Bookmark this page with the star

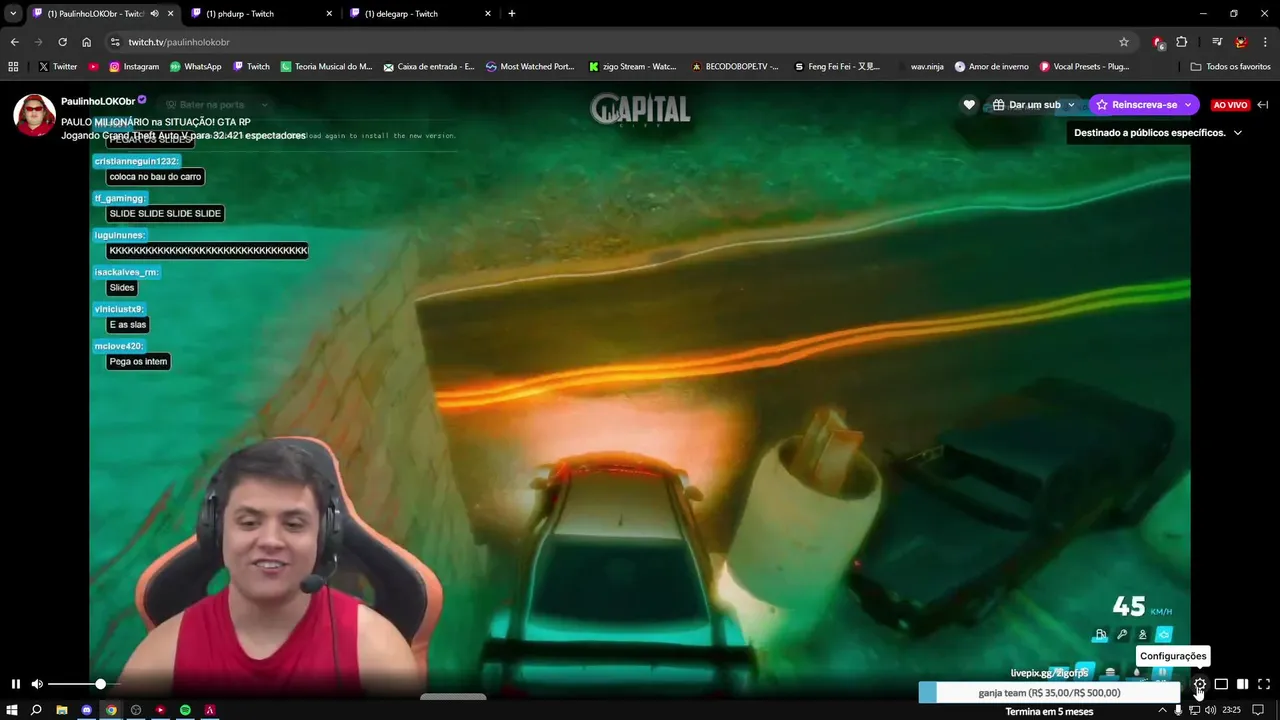pyautogui.click(x=1123, y=42)
